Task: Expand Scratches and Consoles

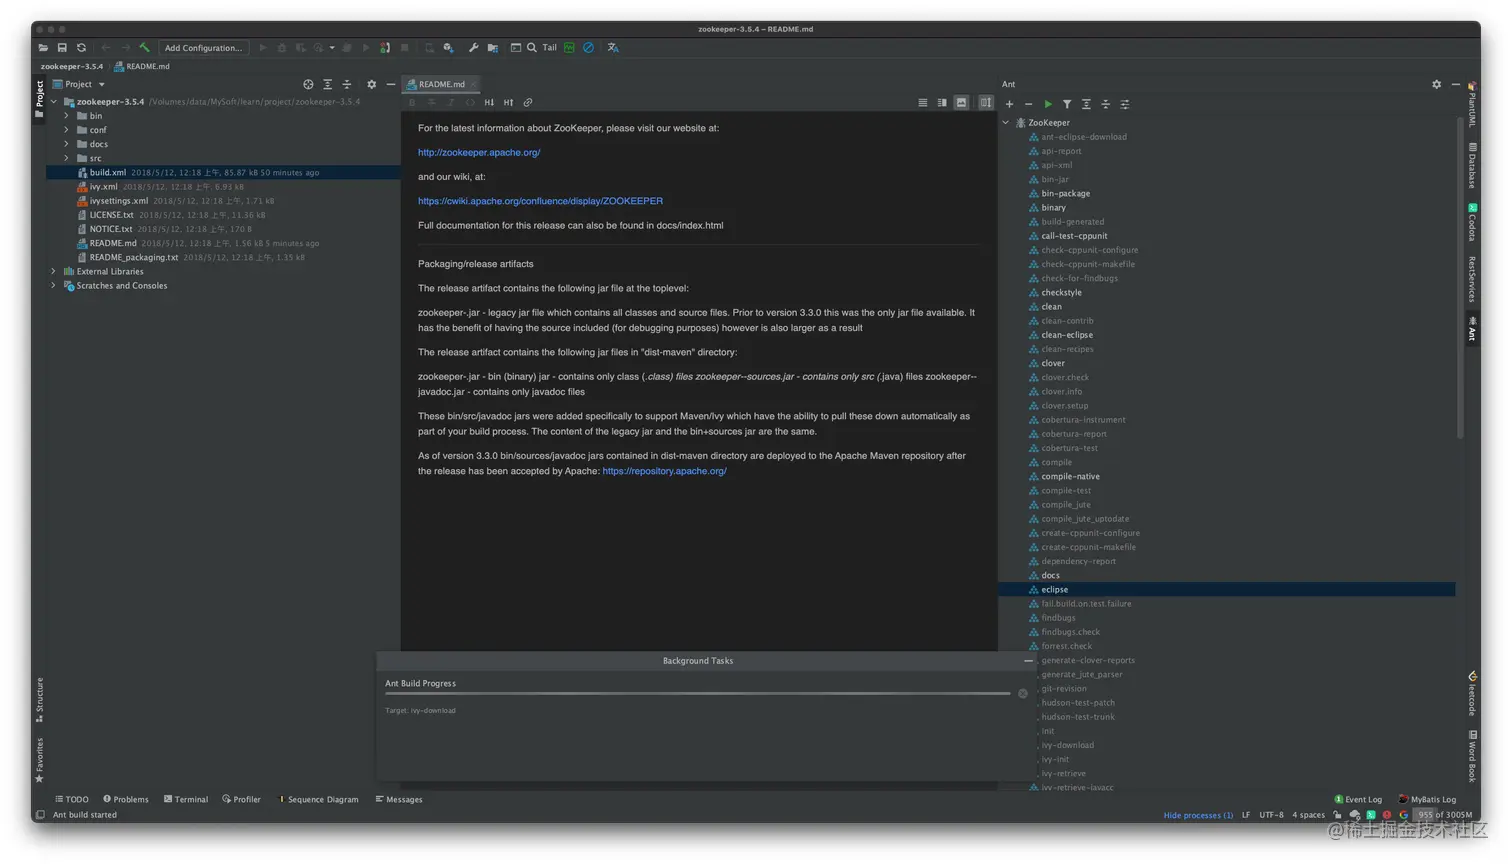Action: pyautogui.click(x=54, y=286)
